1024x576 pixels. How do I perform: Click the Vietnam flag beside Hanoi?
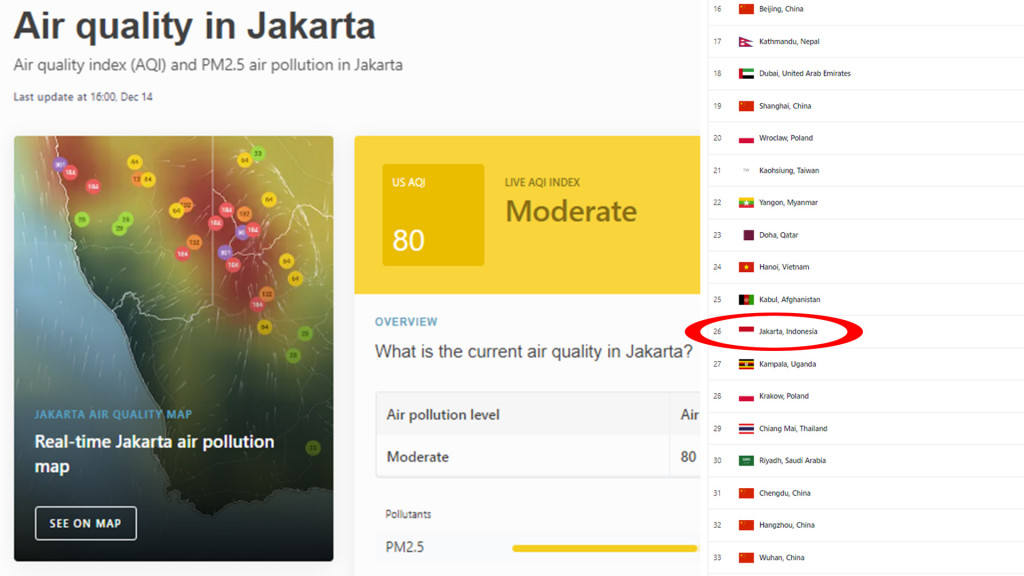coord(746,267)
